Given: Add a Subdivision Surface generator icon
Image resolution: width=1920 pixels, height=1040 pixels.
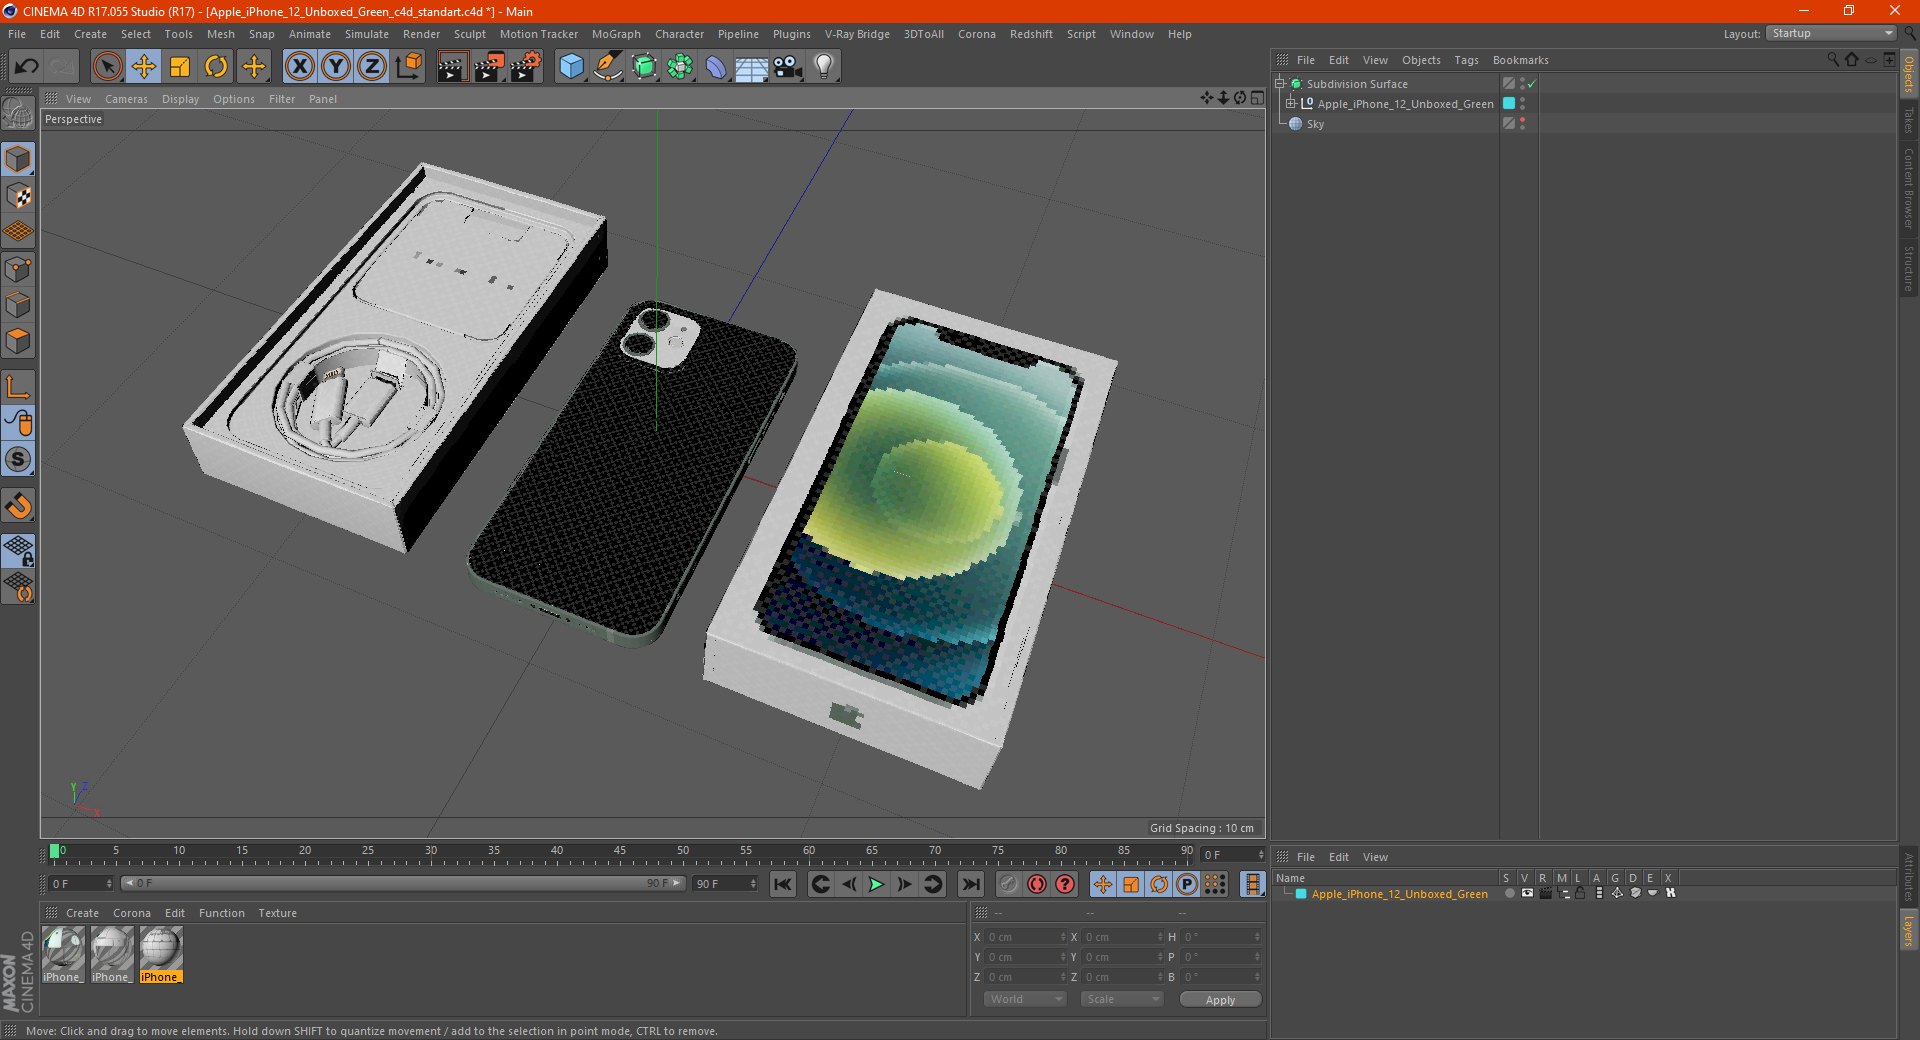Looking at the screenshot, I should coord(644,67).
